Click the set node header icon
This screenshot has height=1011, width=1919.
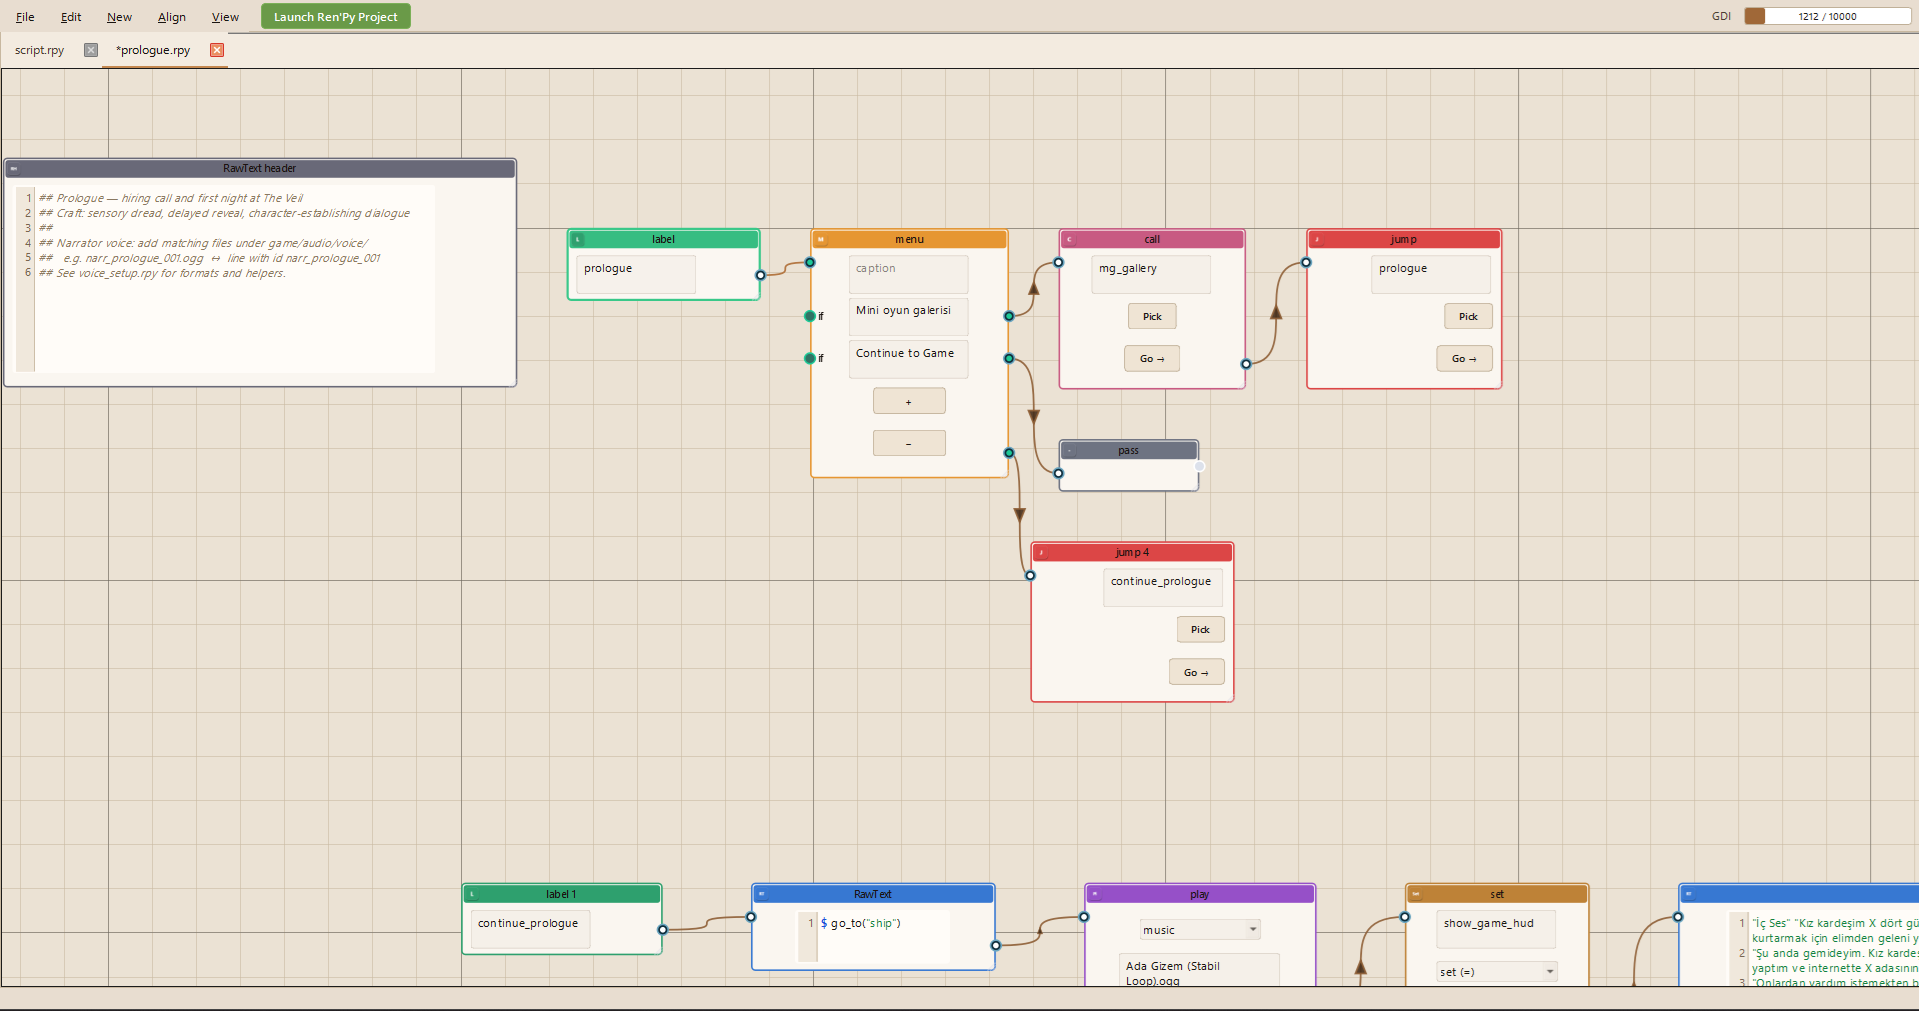[x=1416, y=895]
